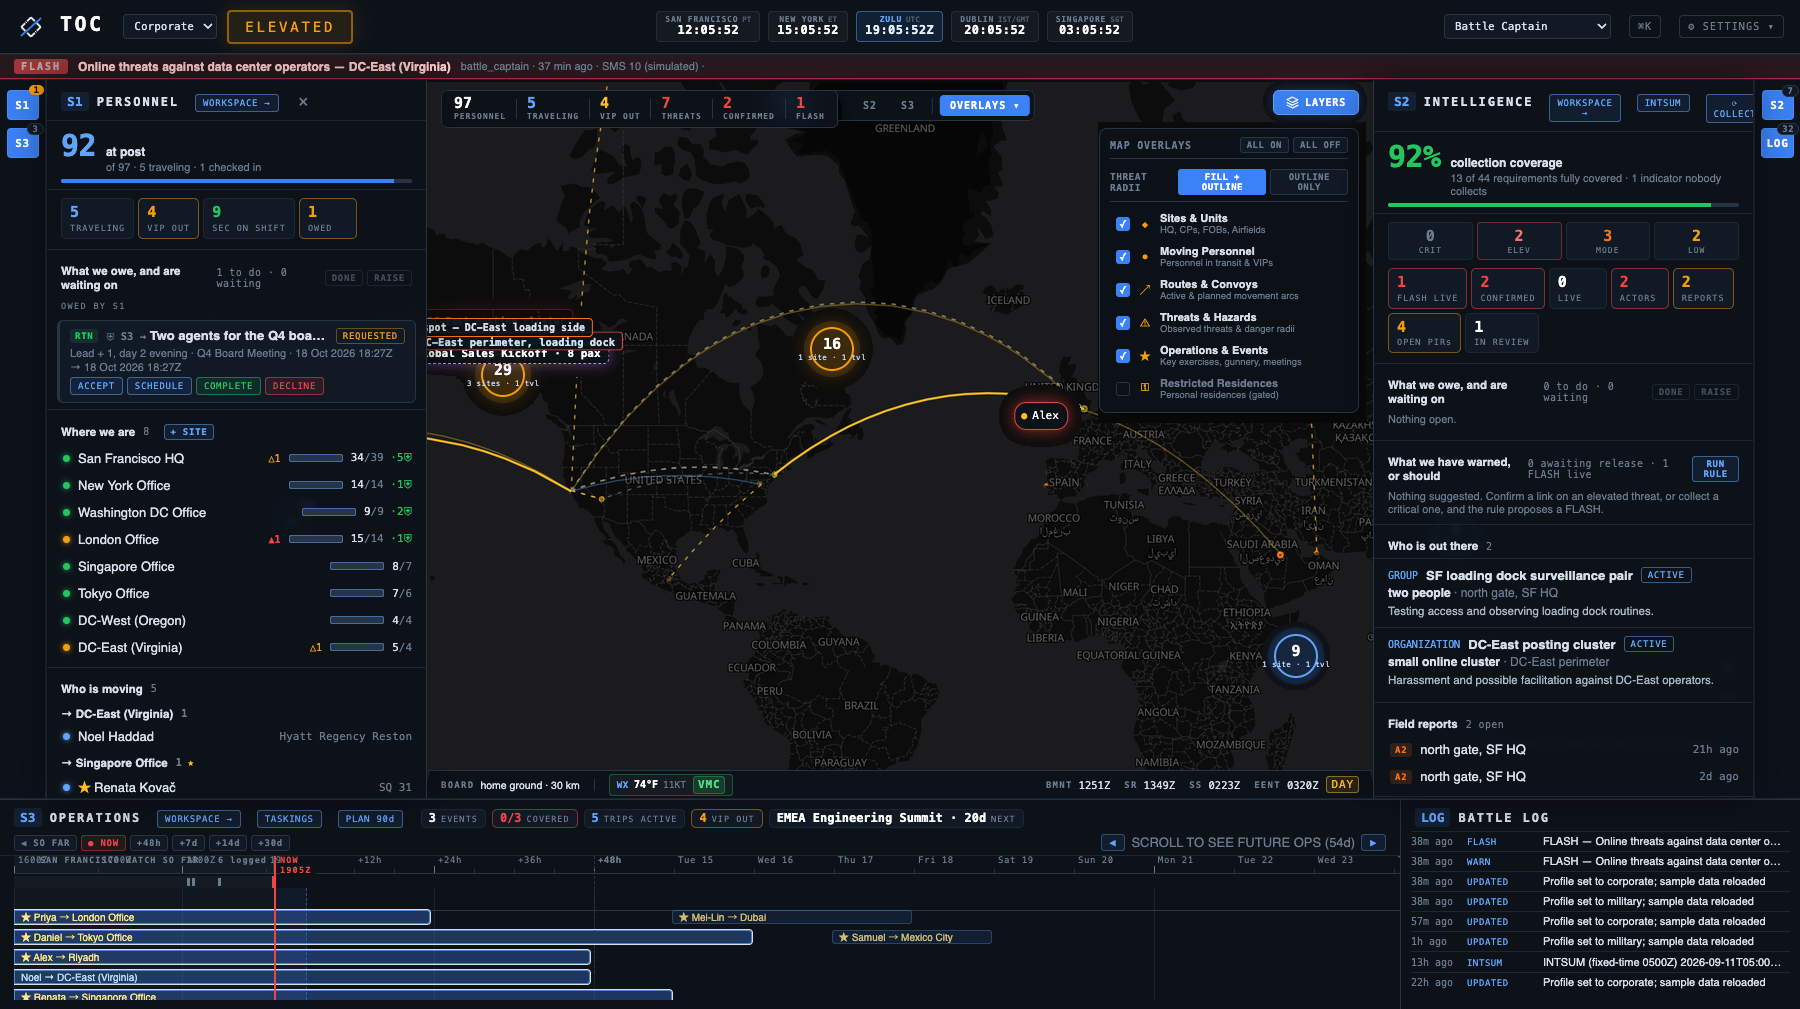Click the personnel at-post progress bar
Screen dimensions: 1800x1009
tap(236, 181)
